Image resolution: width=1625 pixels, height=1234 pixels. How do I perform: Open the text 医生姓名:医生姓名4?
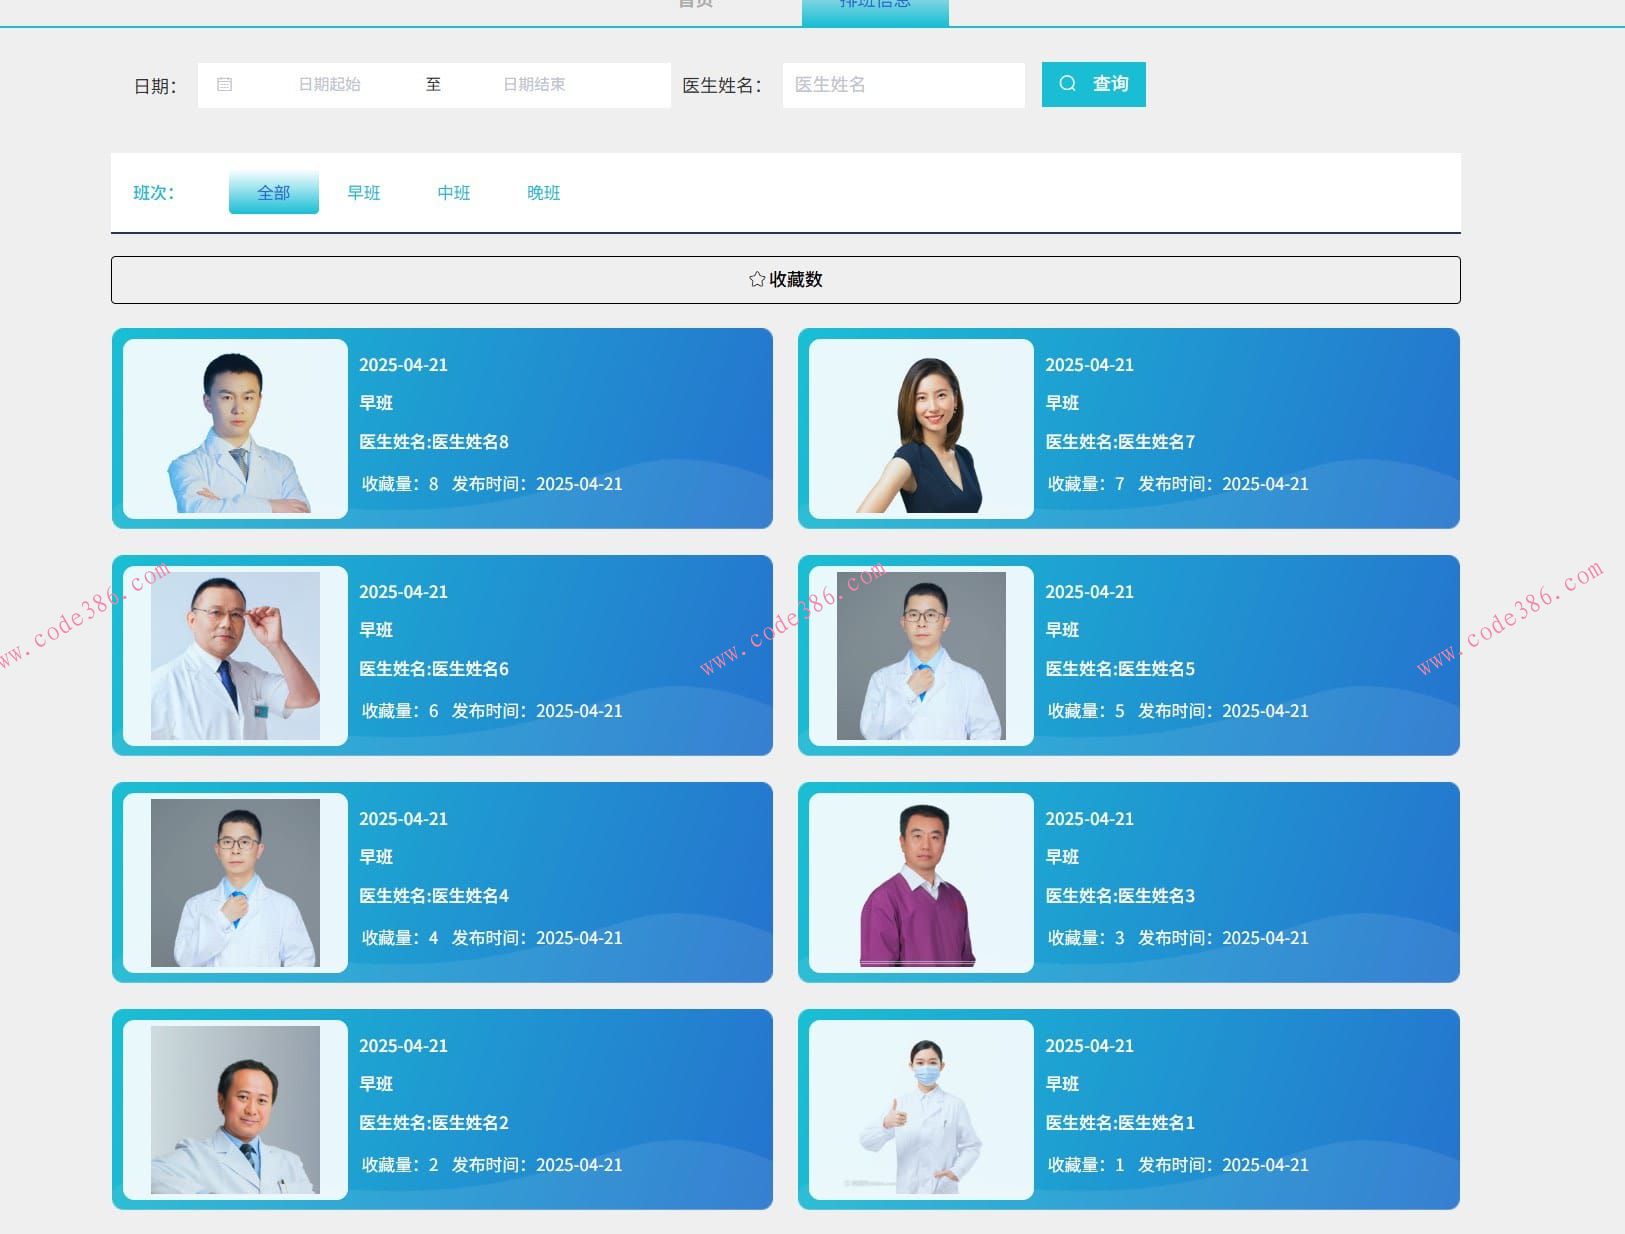point(434,896)
